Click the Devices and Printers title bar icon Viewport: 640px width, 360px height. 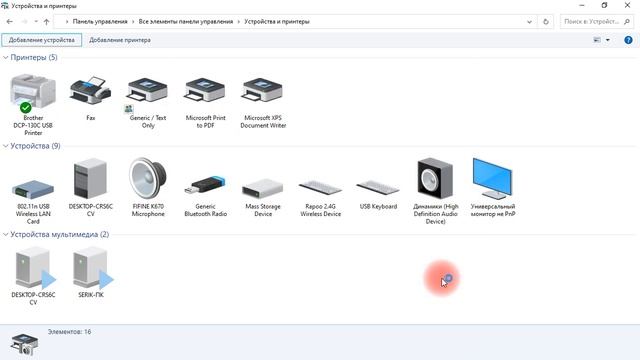(4, 6)
